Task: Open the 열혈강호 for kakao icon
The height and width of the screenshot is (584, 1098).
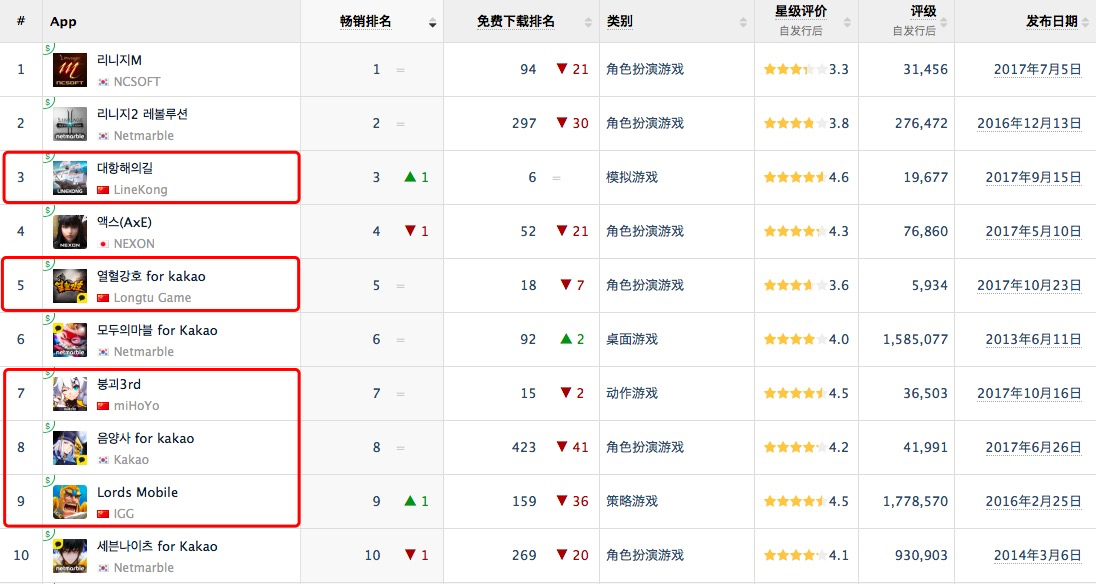Action: coord(70,286)
